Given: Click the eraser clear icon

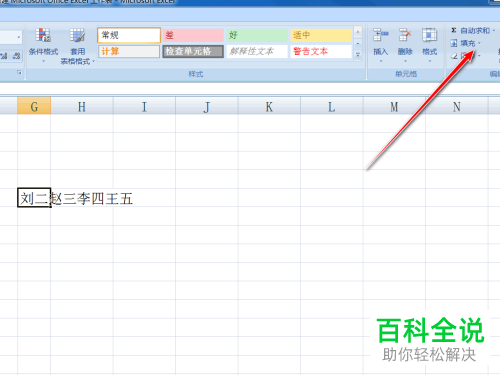Looking at the screenshot, I should click(454, 56).
